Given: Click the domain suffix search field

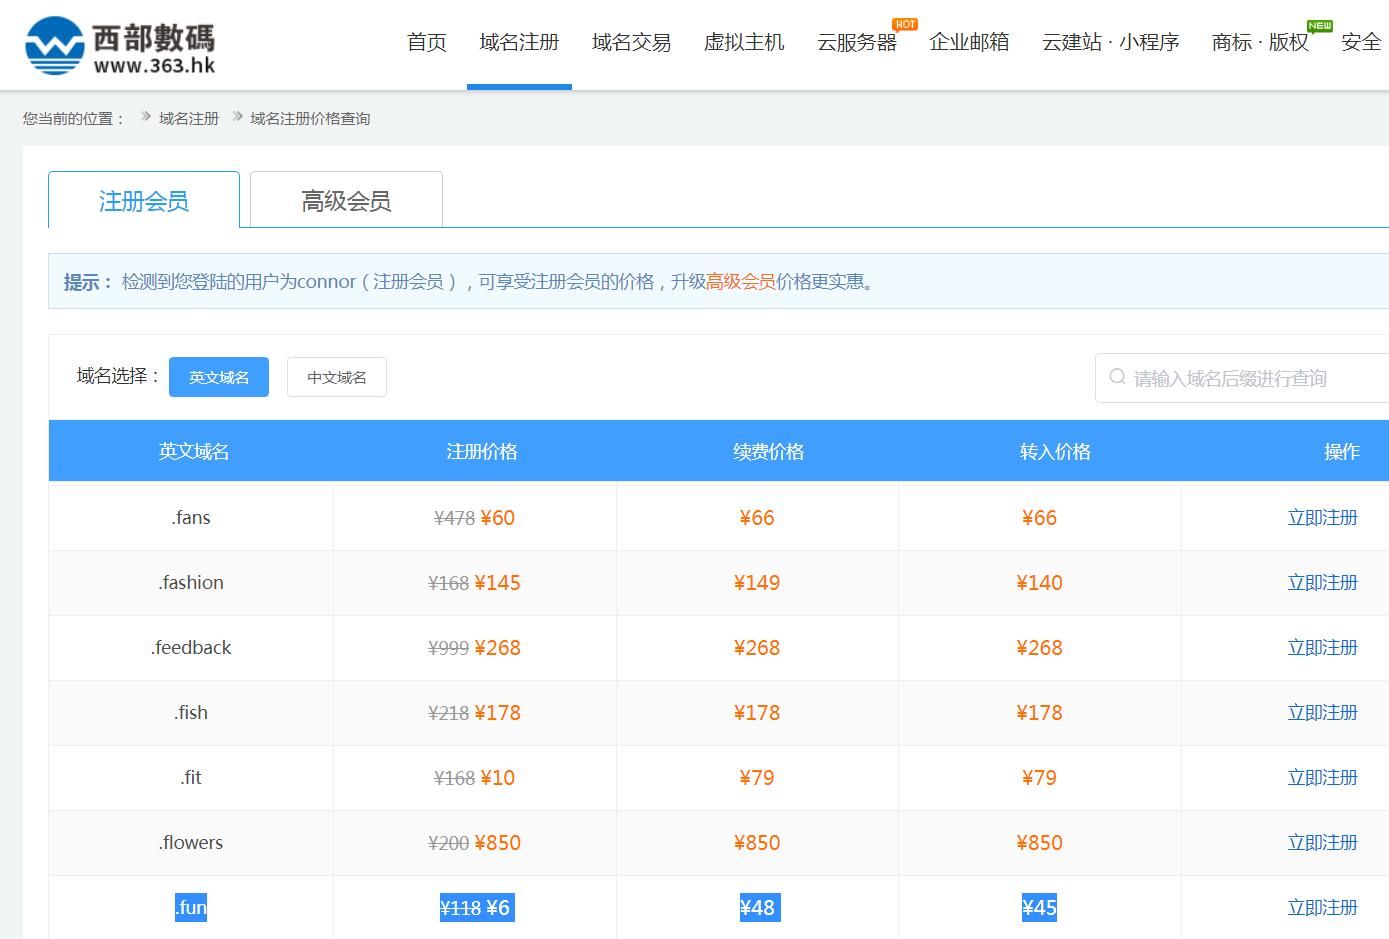Looking at the screenshot, I should [1242, 378].
